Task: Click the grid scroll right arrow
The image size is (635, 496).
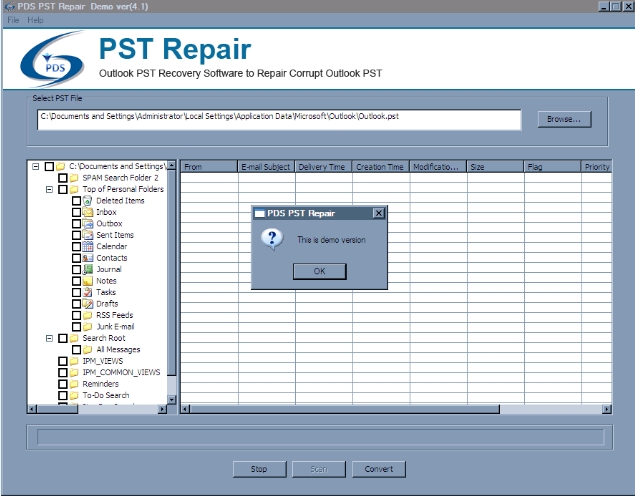Action: 607,409
